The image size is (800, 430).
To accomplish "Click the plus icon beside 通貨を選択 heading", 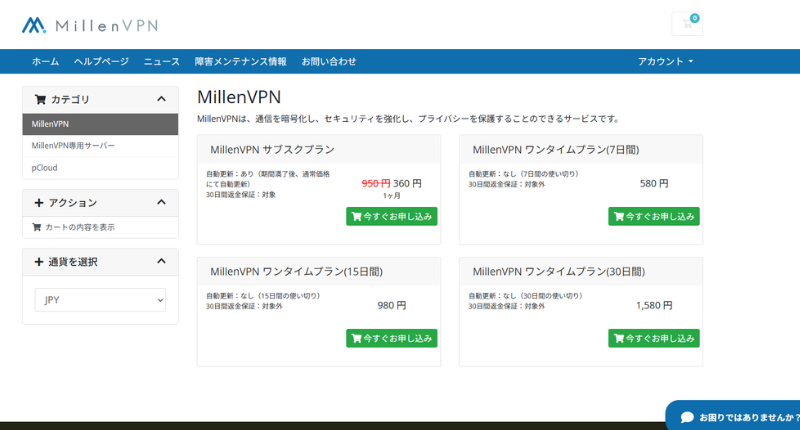I will 39,262.
